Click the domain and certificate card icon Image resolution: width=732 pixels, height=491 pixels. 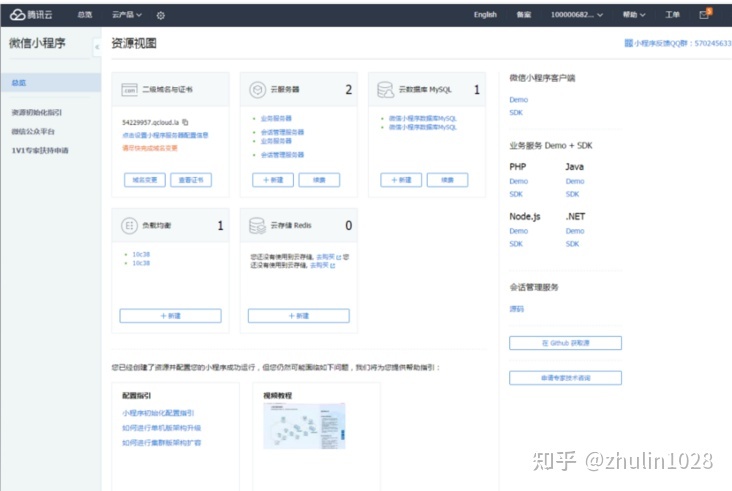pos(129,90)
